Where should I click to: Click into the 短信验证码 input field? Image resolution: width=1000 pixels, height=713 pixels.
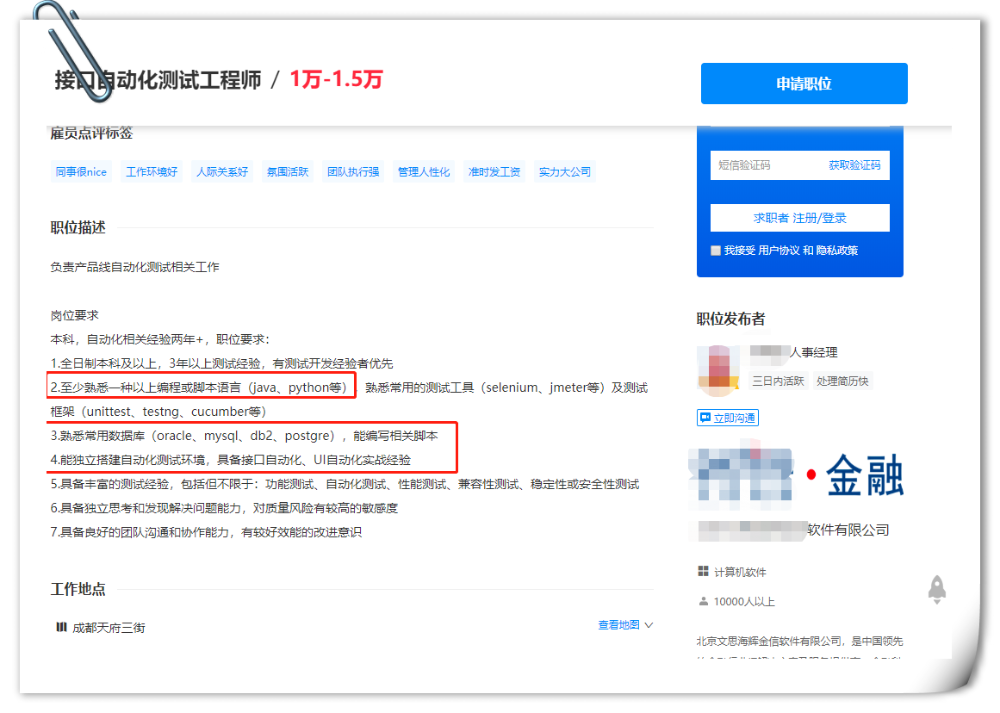(x=767, y=165)
